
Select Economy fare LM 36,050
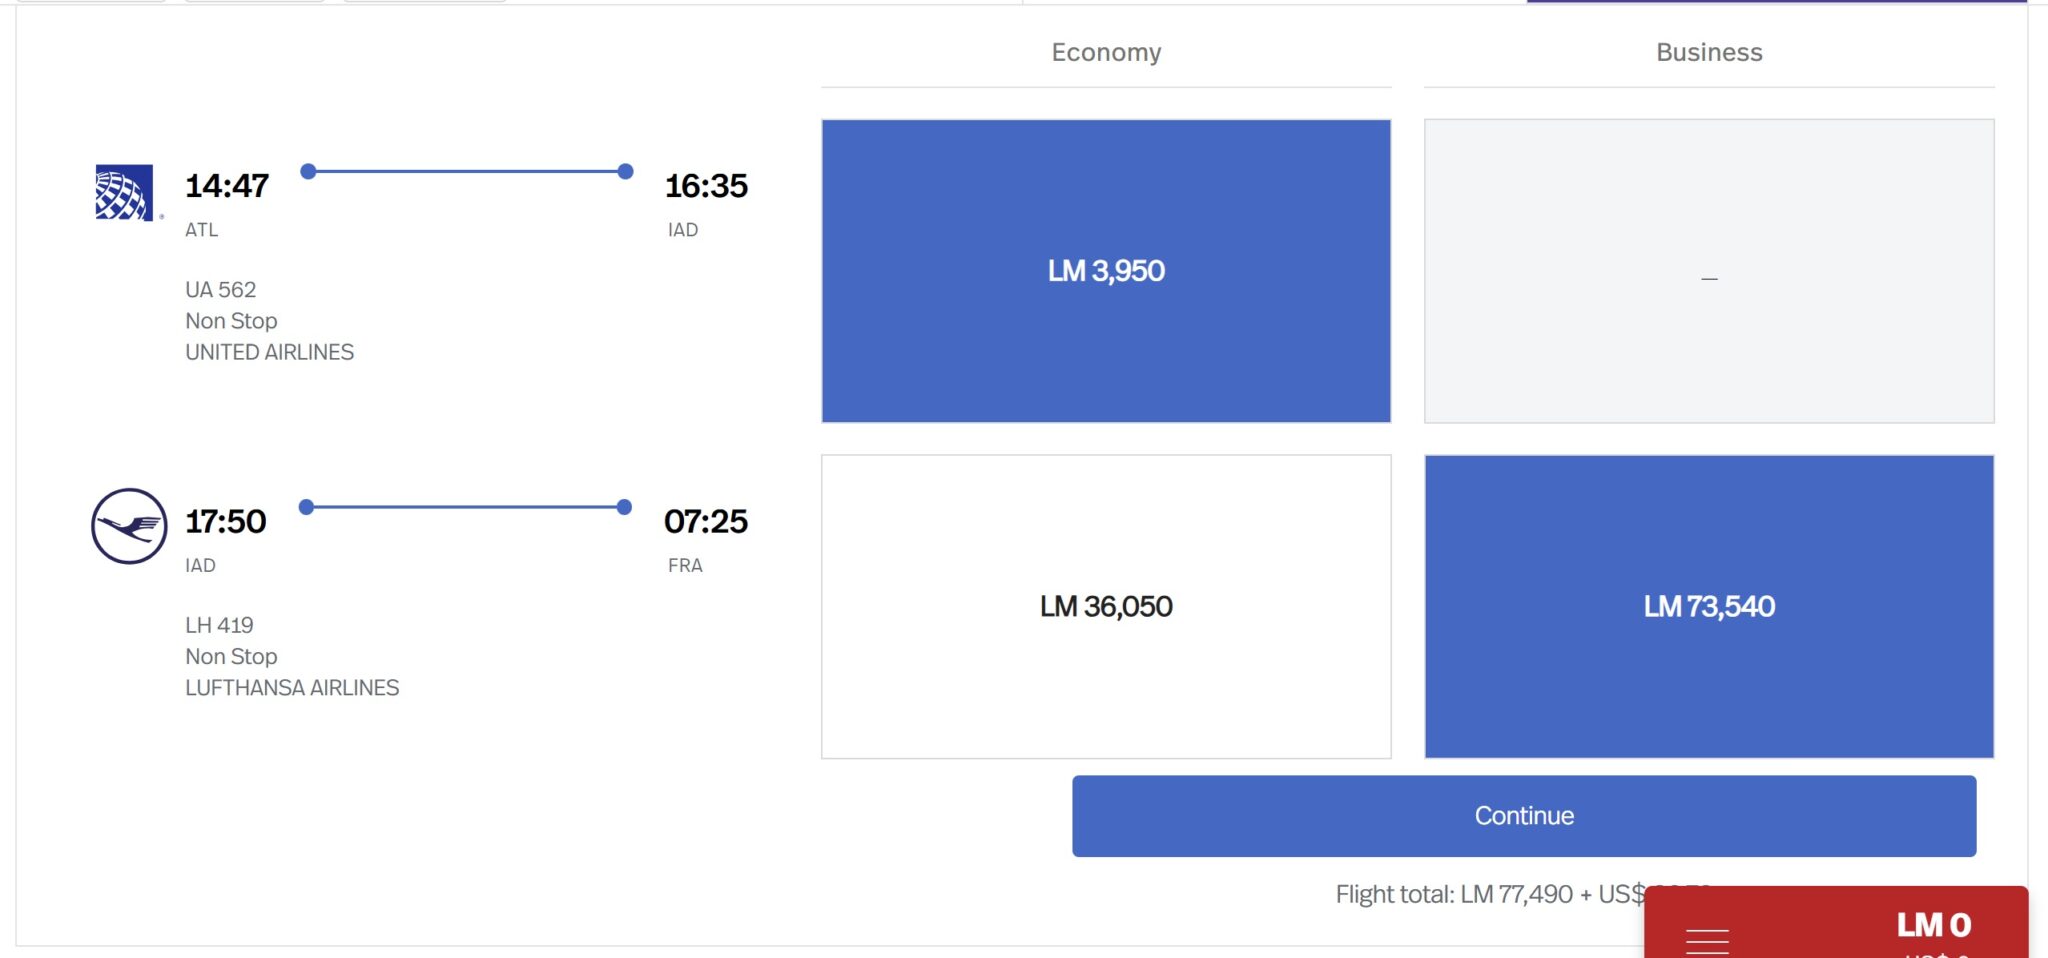coord(1106,607)
